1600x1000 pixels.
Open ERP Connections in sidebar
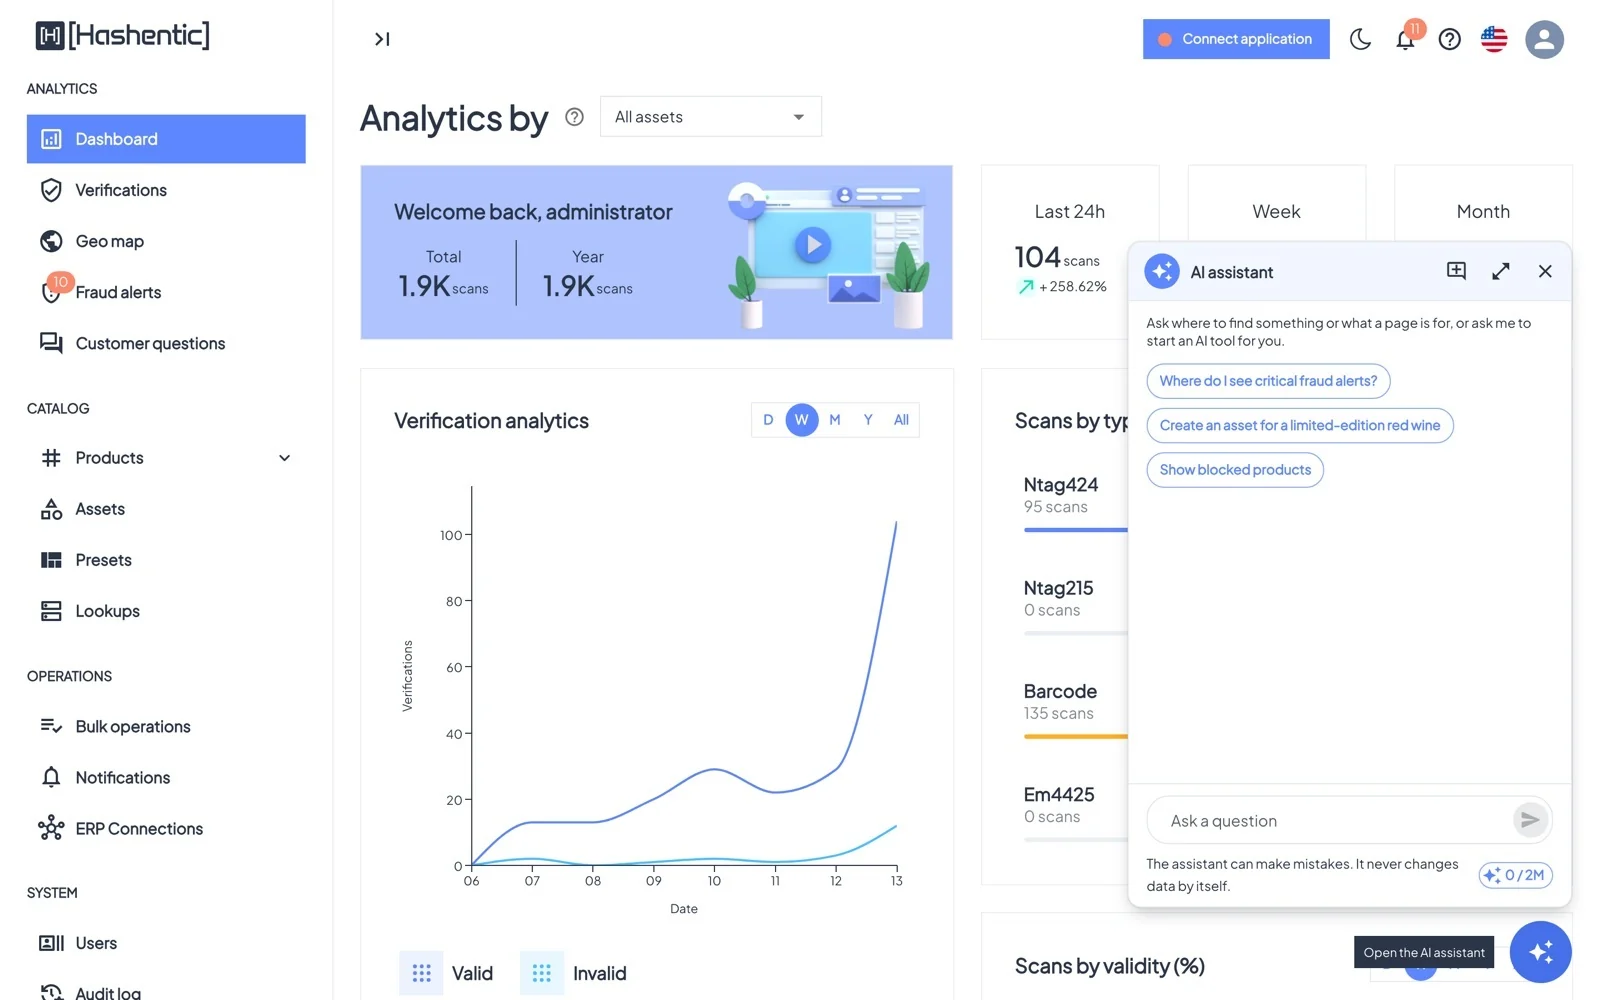[166, 828]
